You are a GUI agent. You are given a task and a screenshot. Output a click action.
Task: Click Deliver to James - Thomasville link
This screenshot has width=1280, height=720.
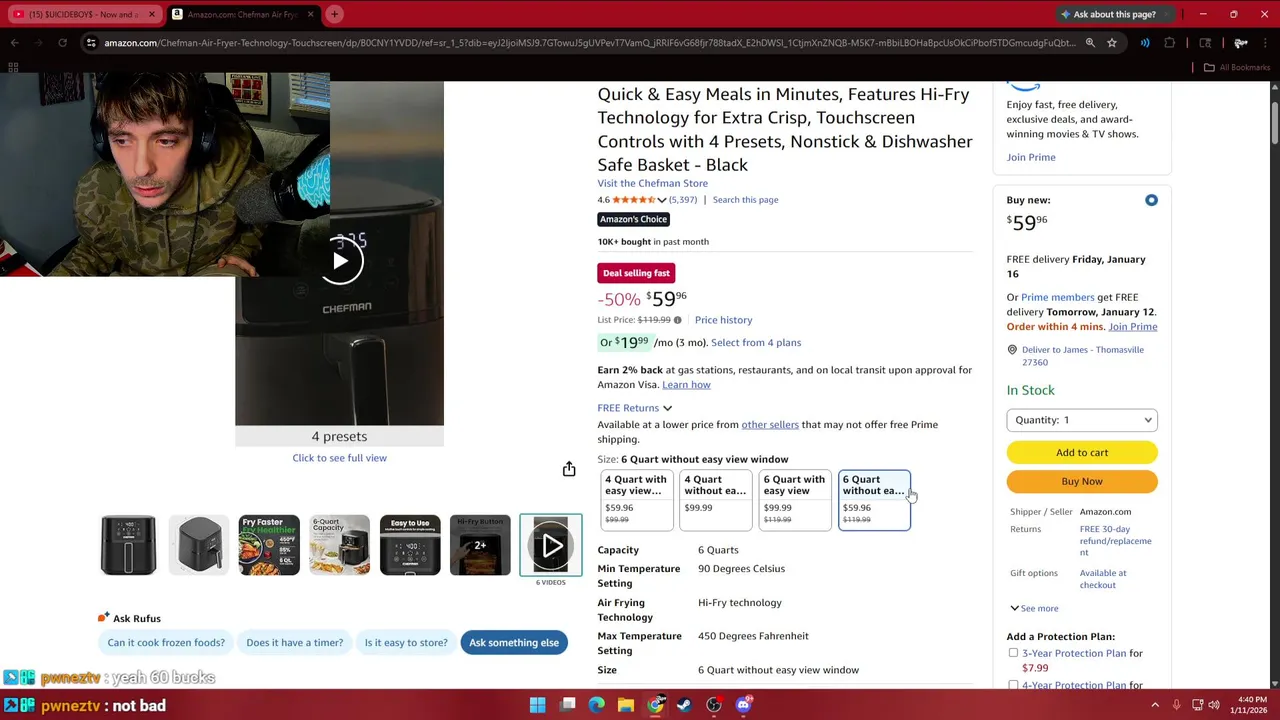click(x=1083, y=356)
